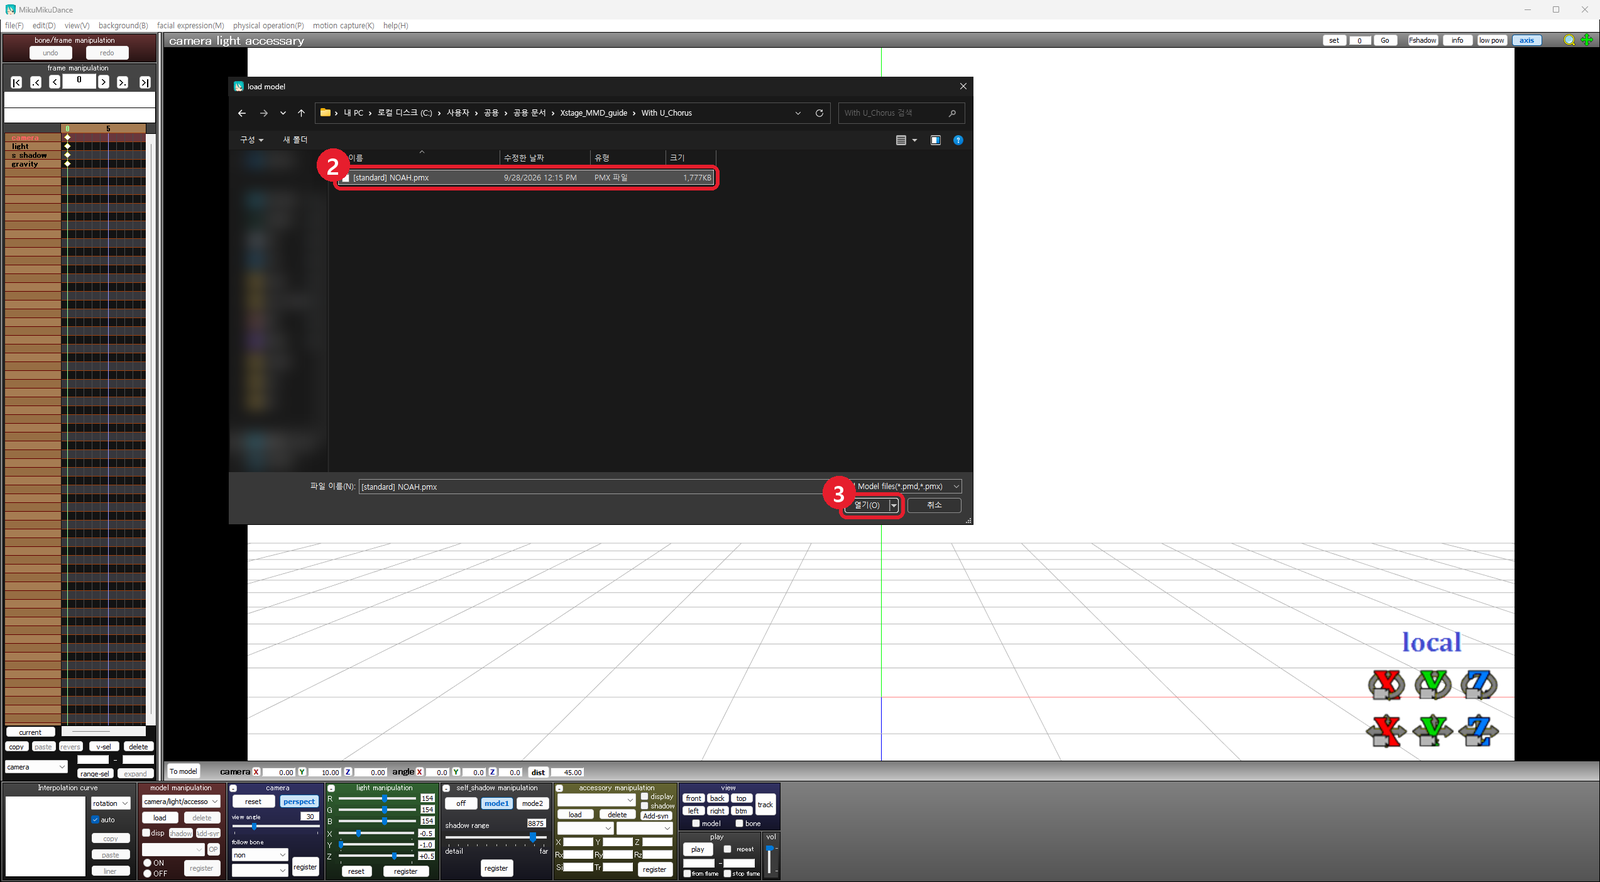Refresh the dialog folder listing
This screenshot has height=882, width=1600.
(819, 113)
